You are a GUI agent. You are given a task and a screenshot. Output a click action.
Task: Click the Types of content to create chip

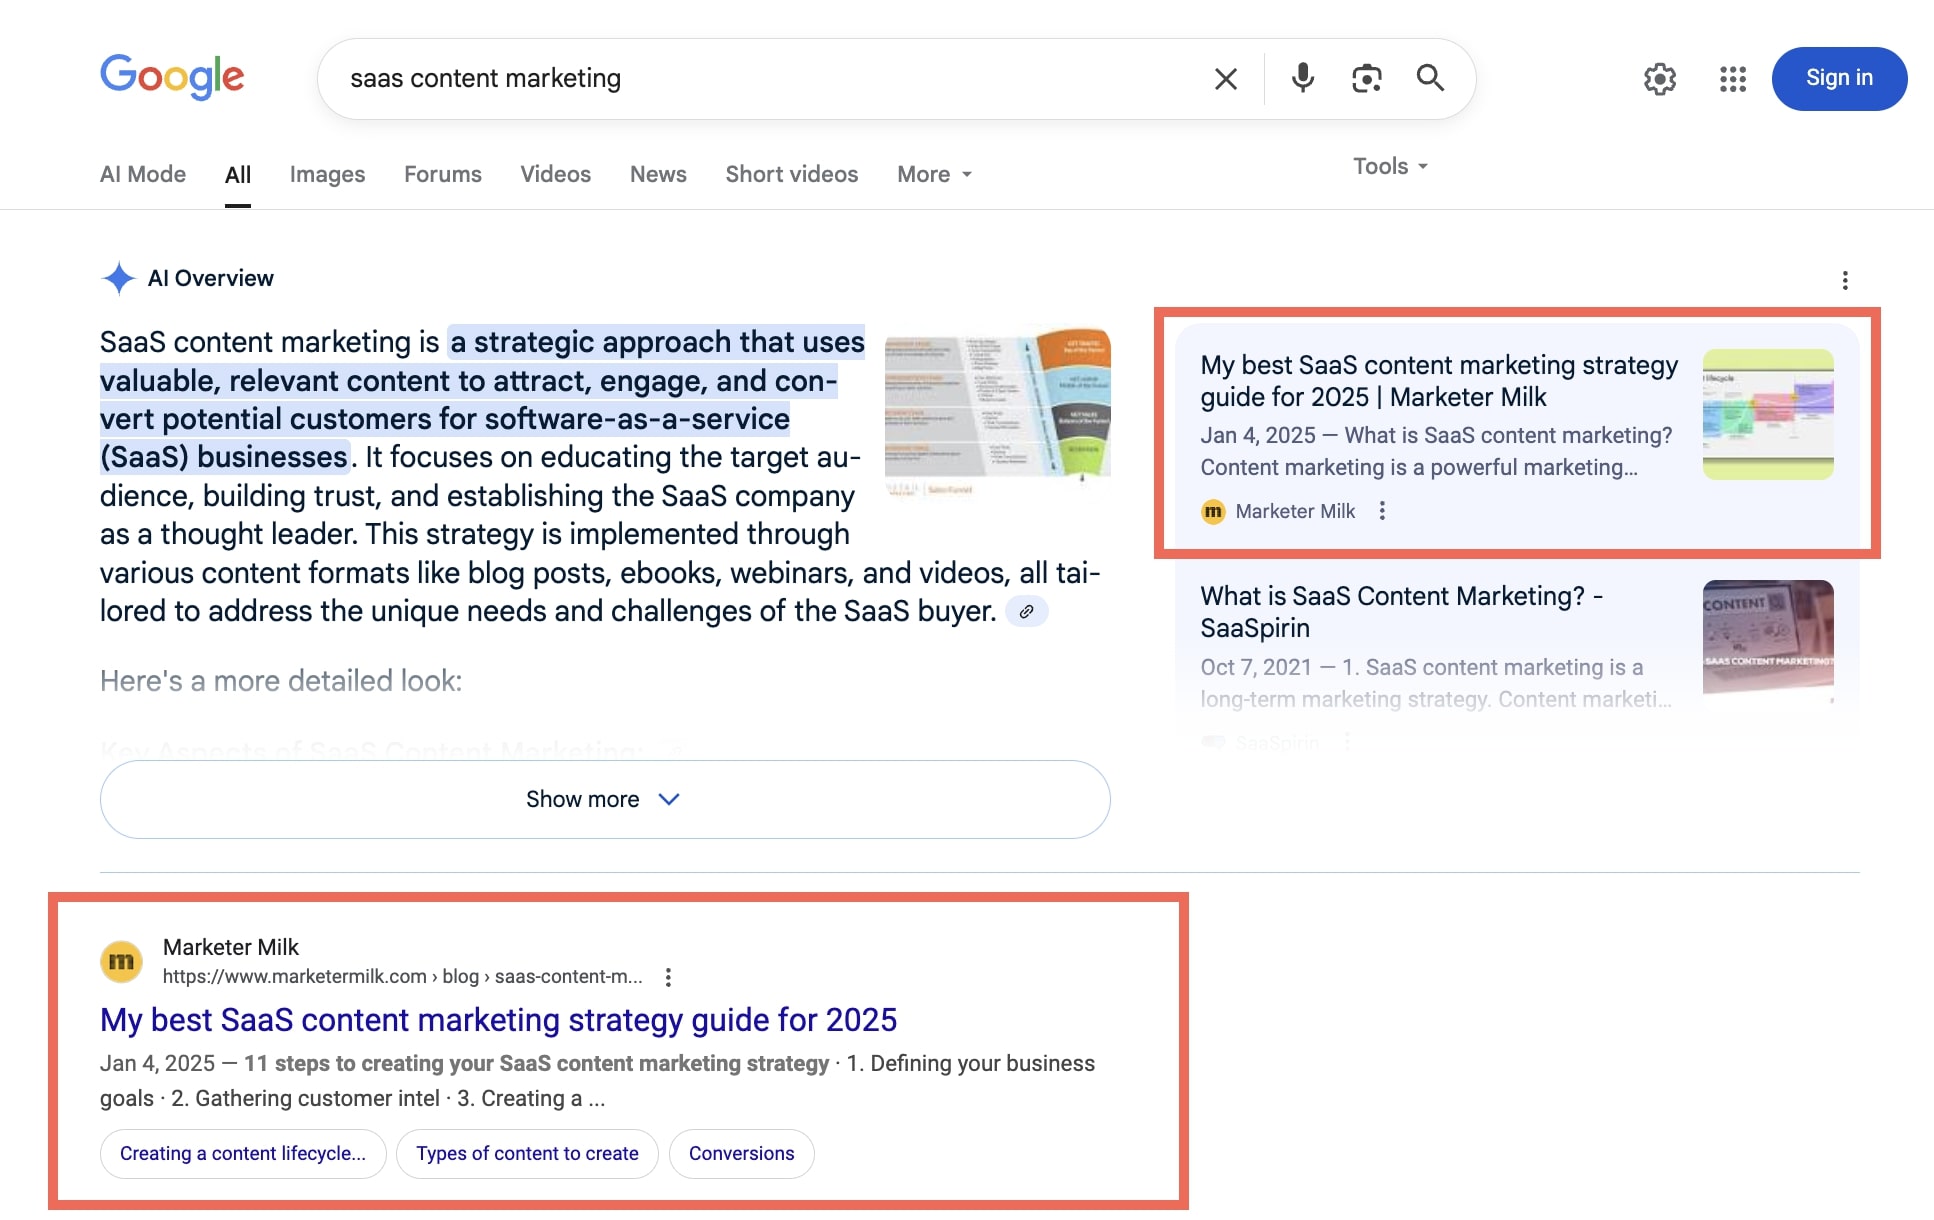pos(527,1154)
